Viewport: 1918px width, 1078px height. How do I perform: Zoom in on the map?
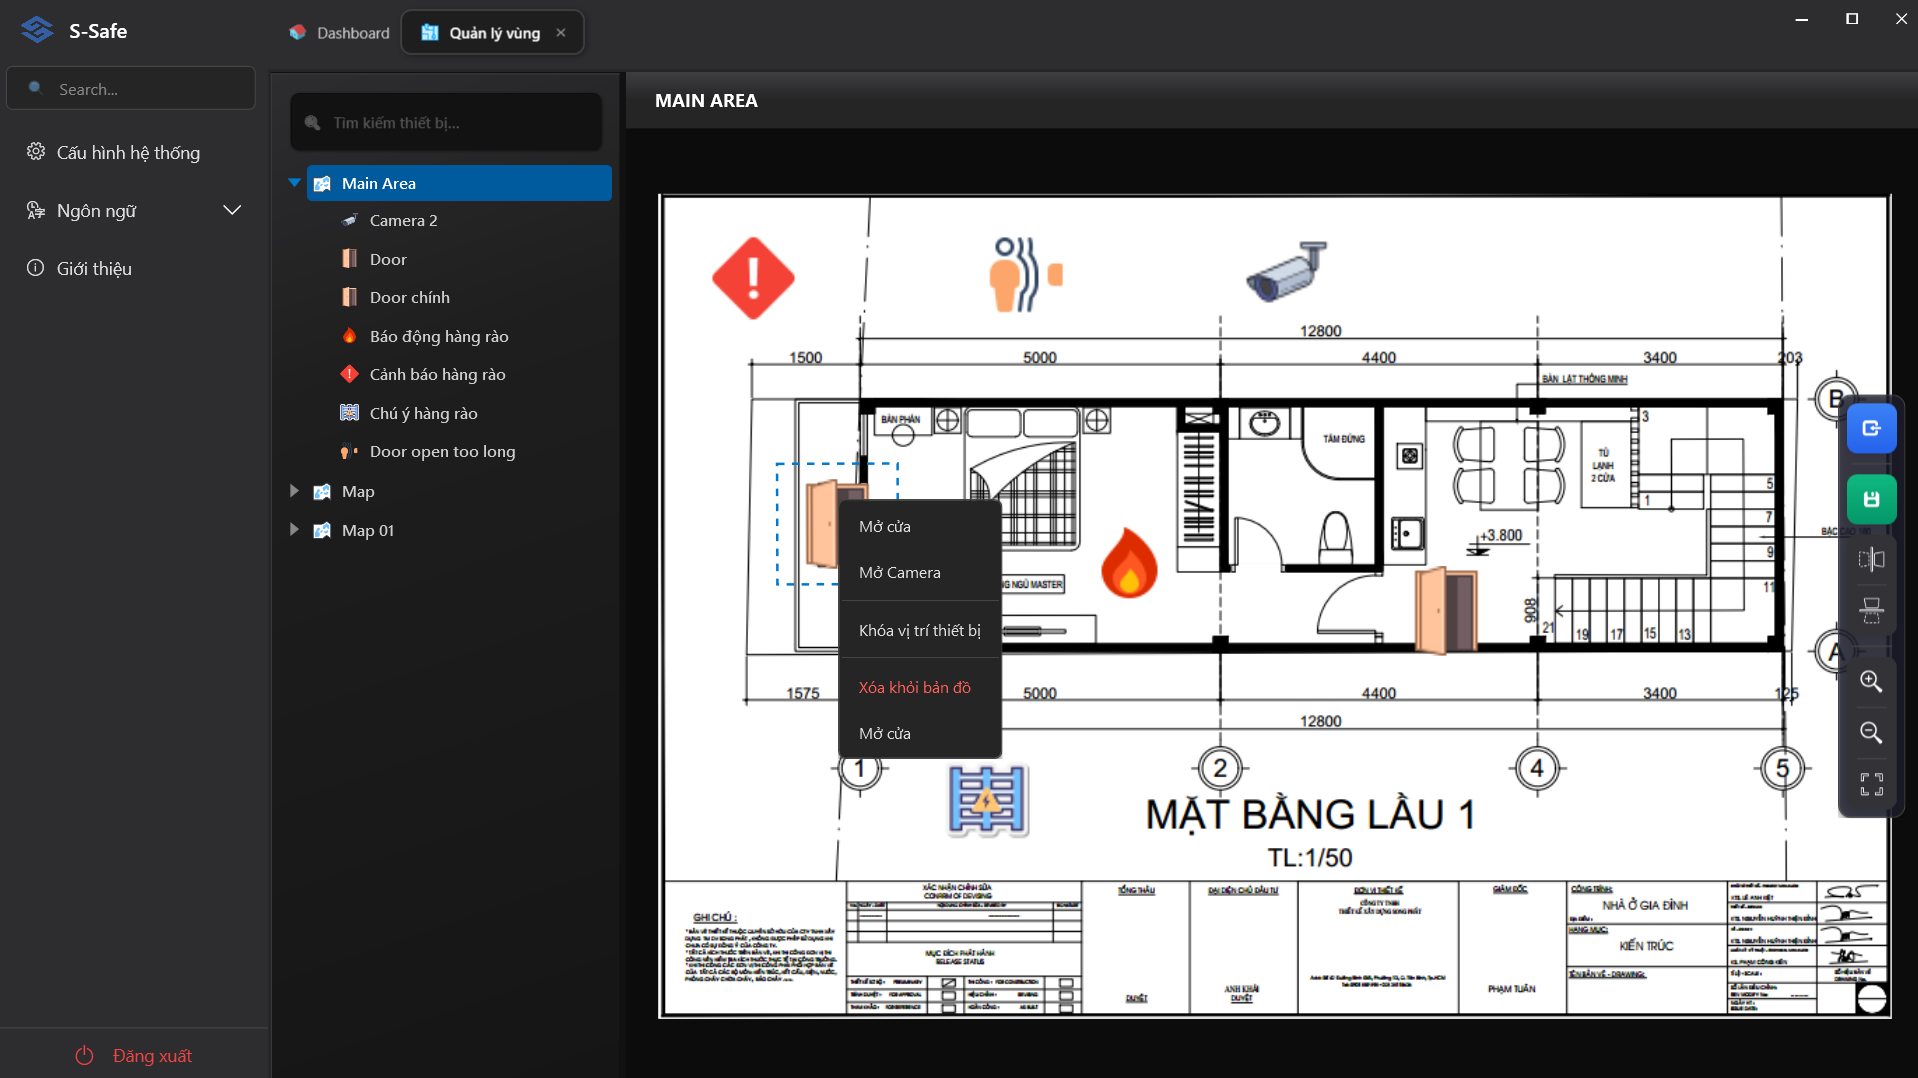pos(1871,682)
